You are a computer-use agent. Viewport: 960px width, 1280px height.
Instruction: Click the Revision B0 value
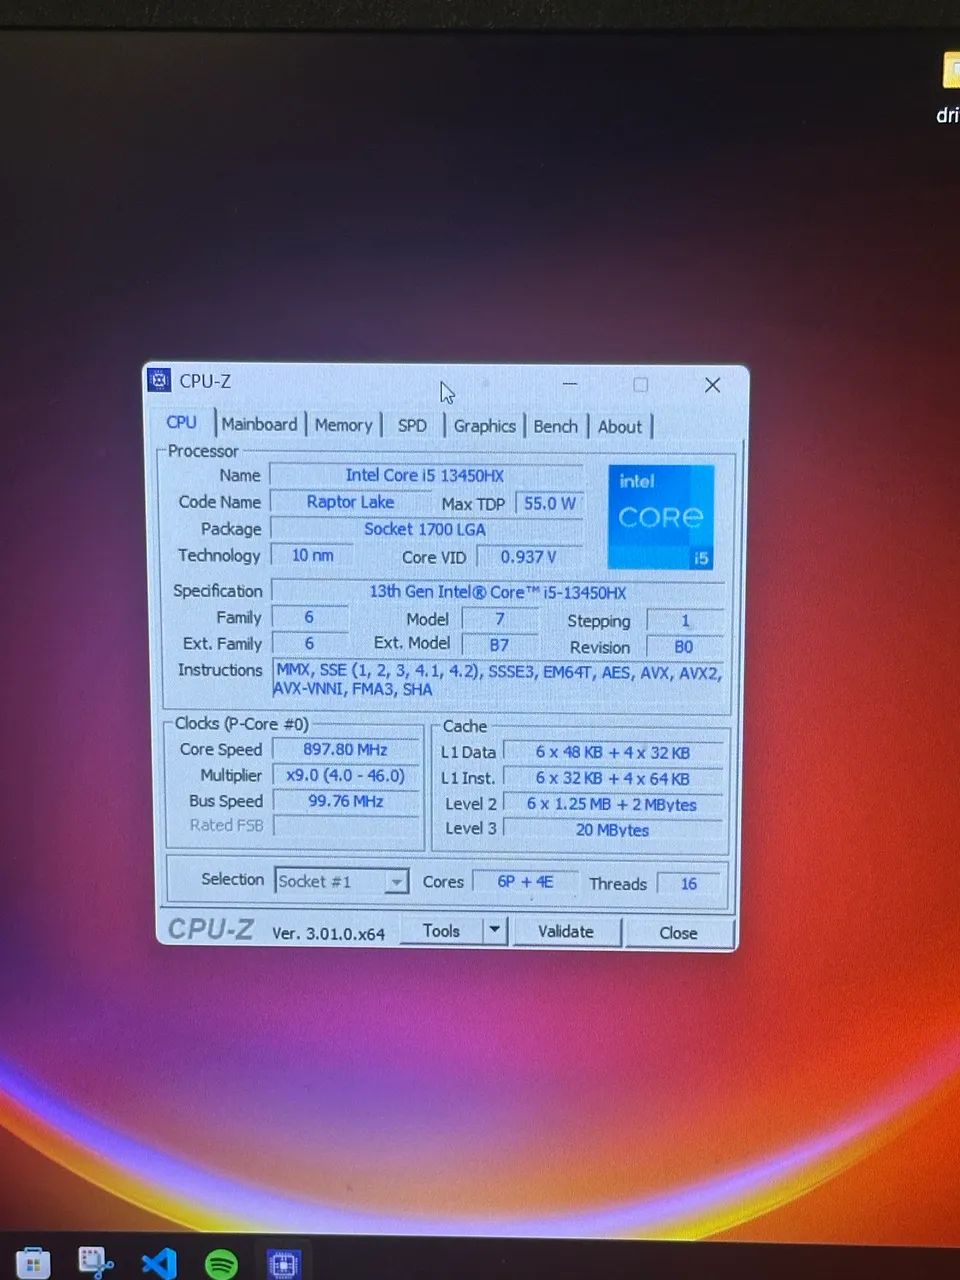click(684, 647)
